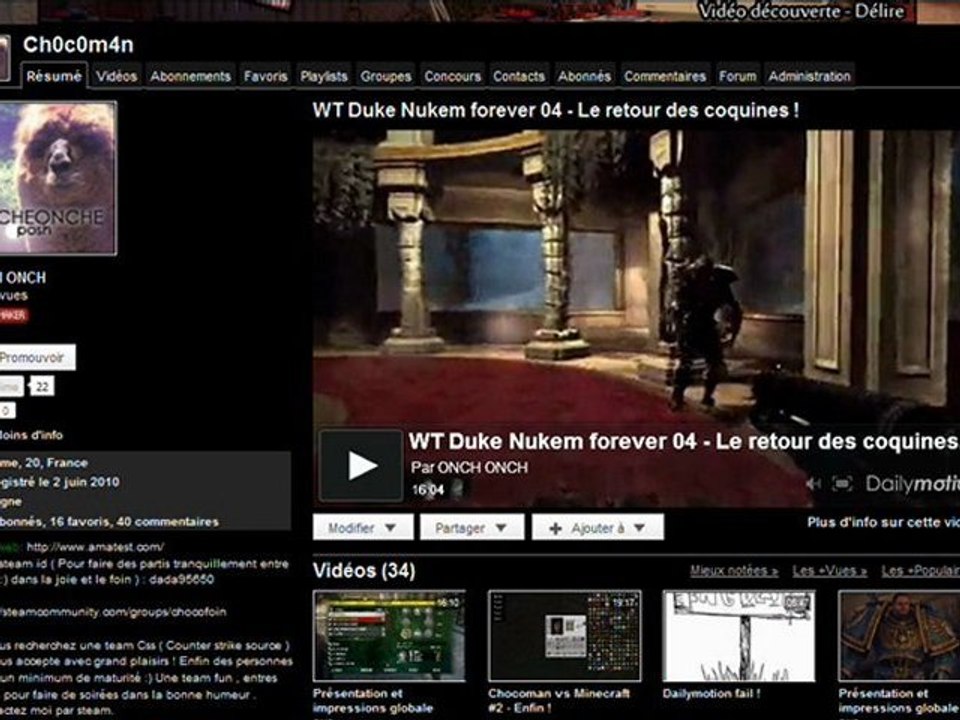
Task: Toggle fullscreen in the video player
Action: [842, 484]
